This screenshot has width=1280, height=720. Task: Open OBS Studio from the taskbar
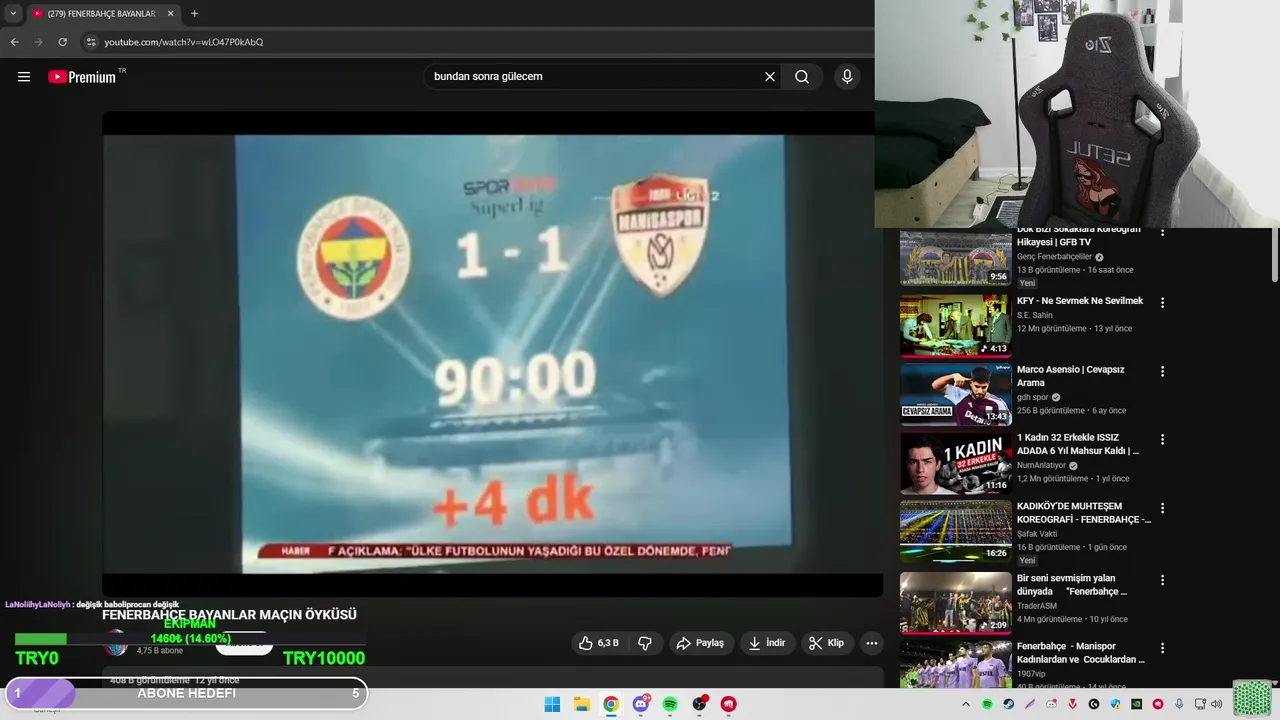coord(700,704)
